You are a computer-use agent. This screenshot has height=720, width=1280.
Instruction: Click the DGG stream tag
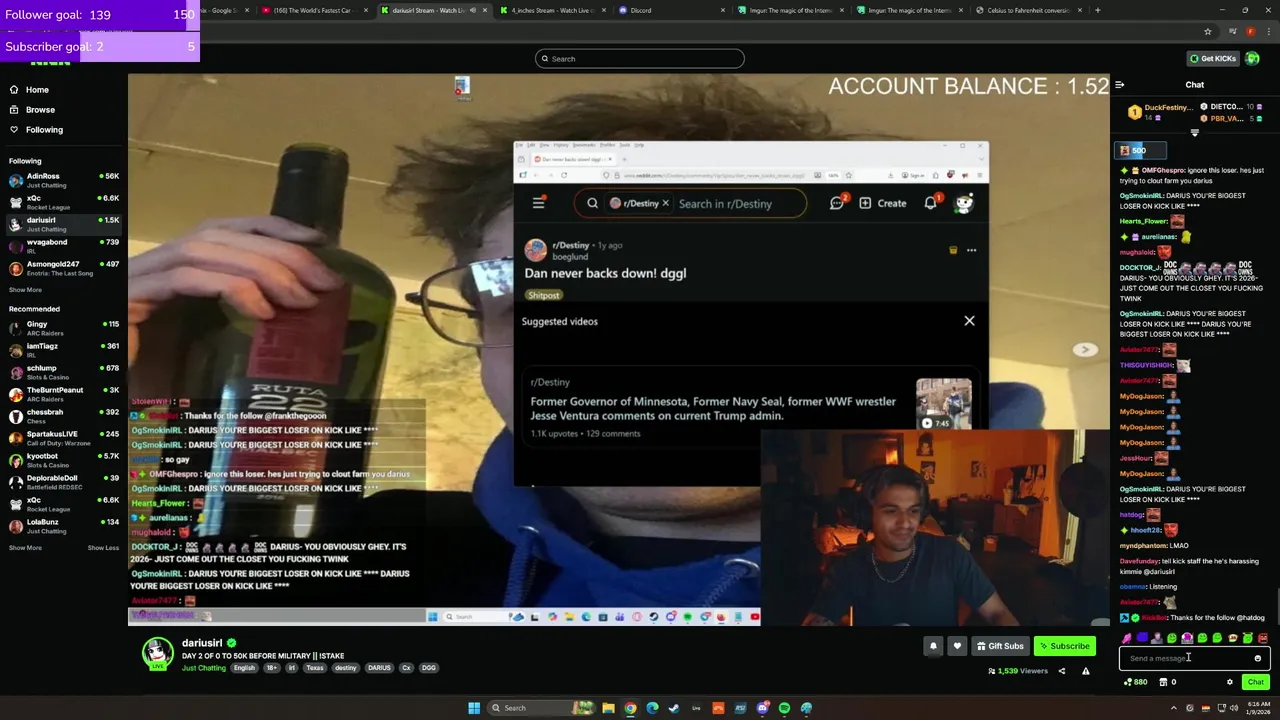click(x=428, y=668)
